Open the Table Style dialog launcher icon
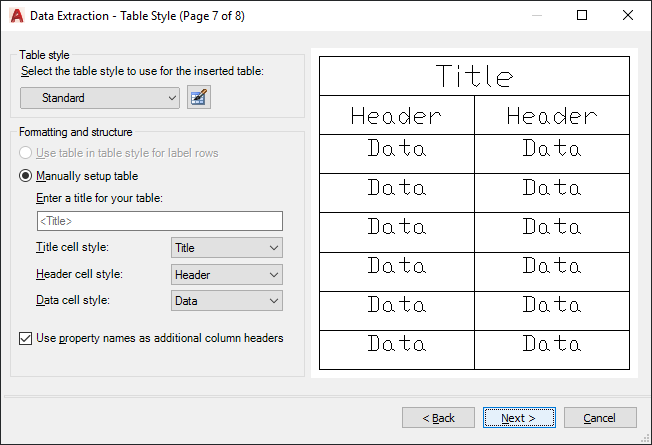 [x=199, y=97]
